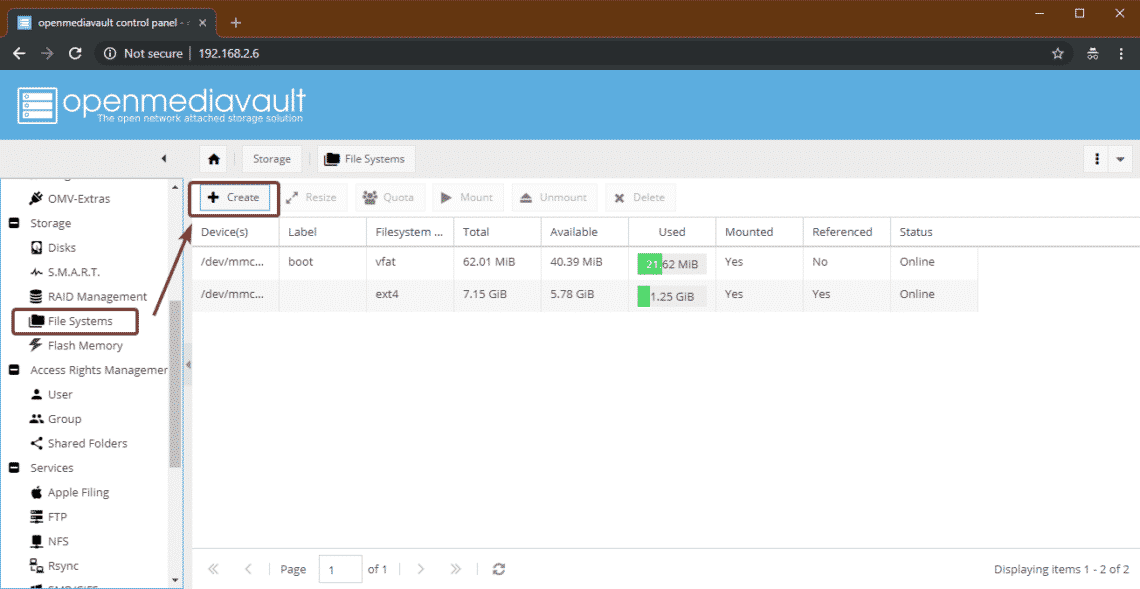Collapse the Services tree section
Screen dimensions: 1140x589
click(14, 468)
